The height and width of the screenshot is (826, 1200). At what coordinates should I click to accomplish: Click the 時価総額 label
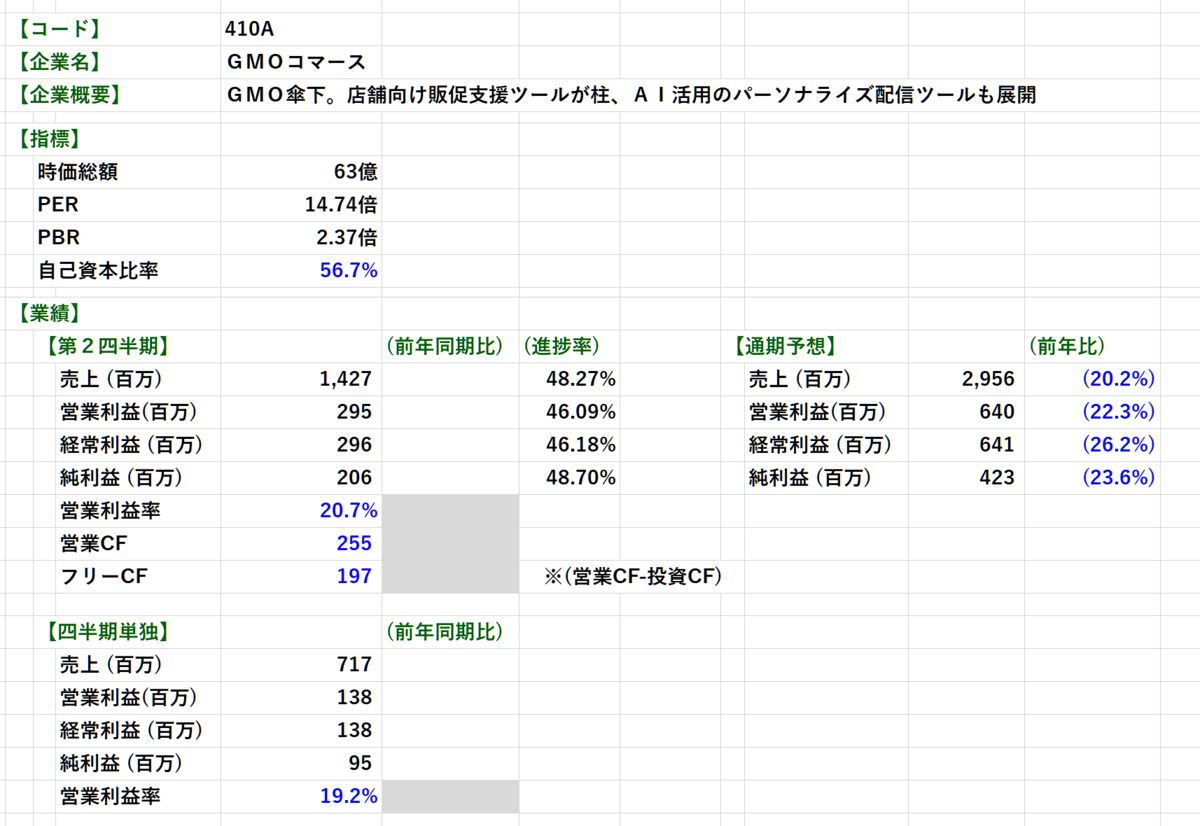tap(78, 172)
